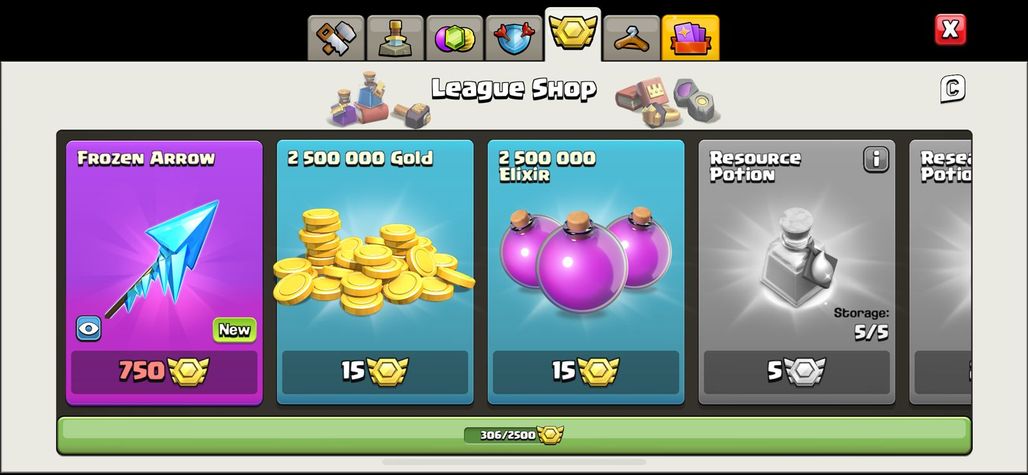Open the potion bottle shop tab
The image size is (1028, 475).
pos(395,38)
